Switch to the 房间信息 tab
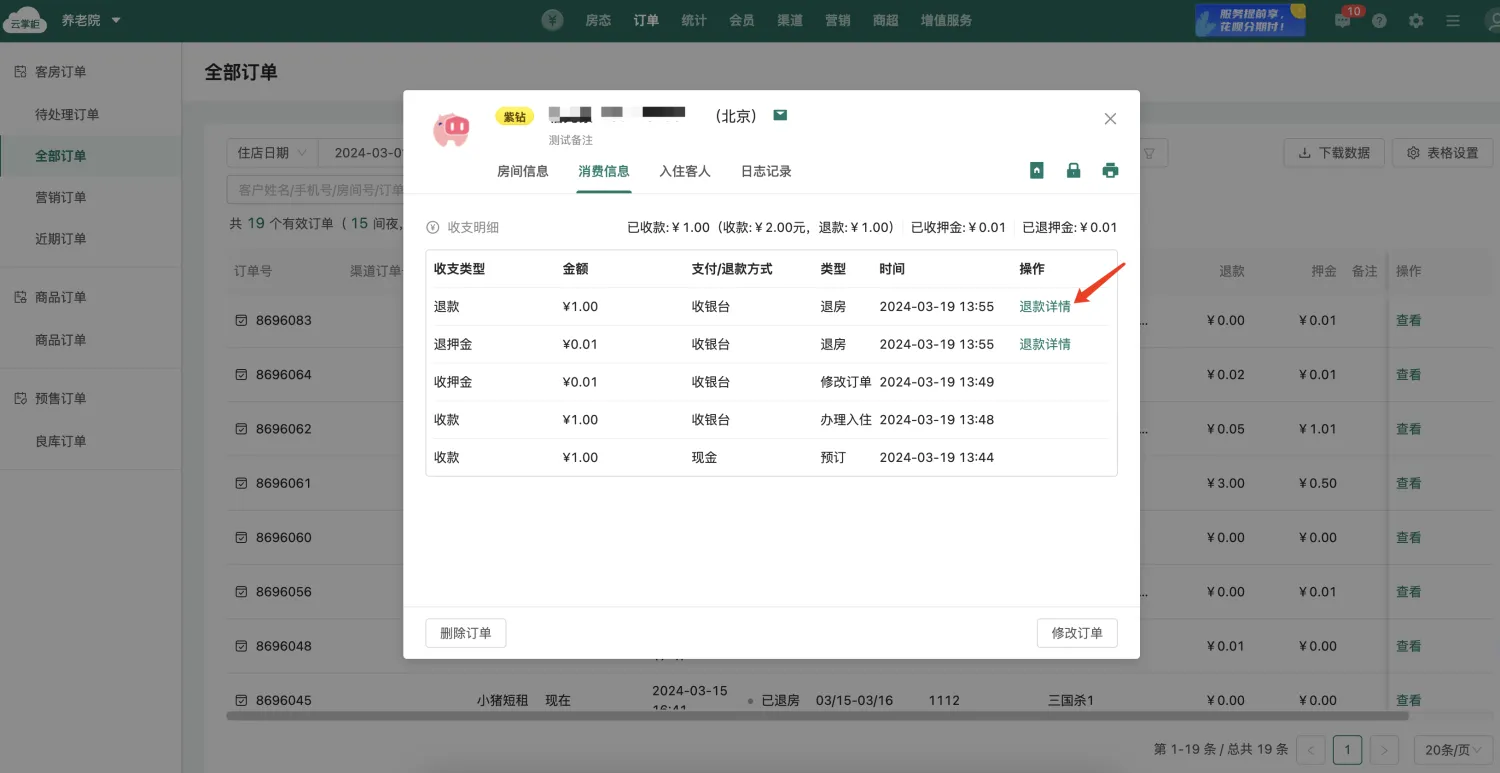 pyautogui.click(x=523, y=171)
